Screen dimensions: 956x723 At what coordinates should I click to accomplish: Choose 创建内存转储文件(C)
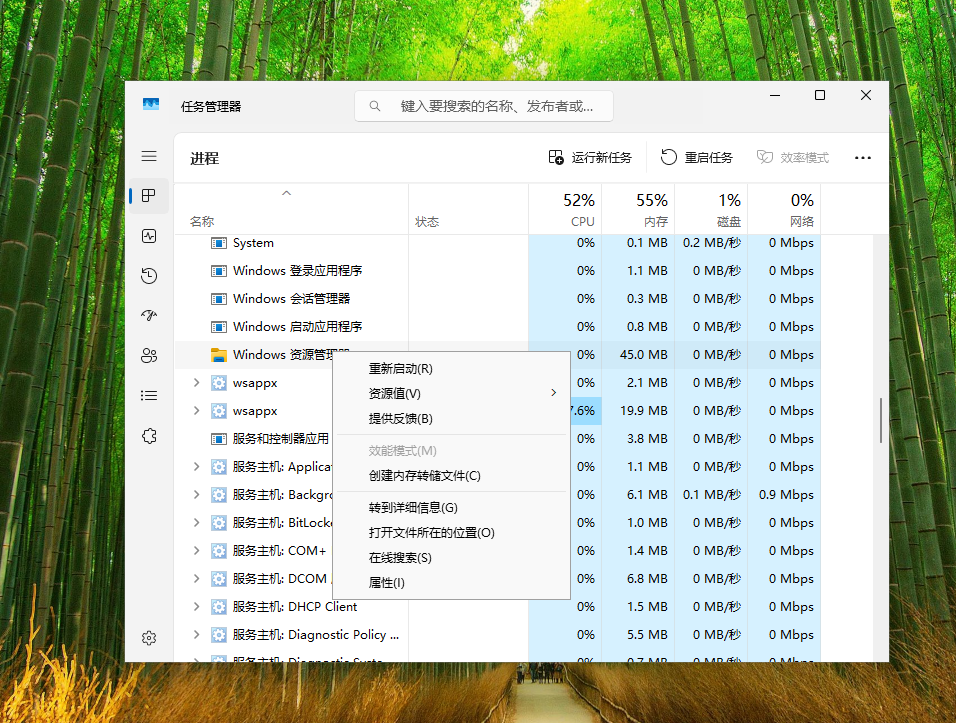click(451, 475)
